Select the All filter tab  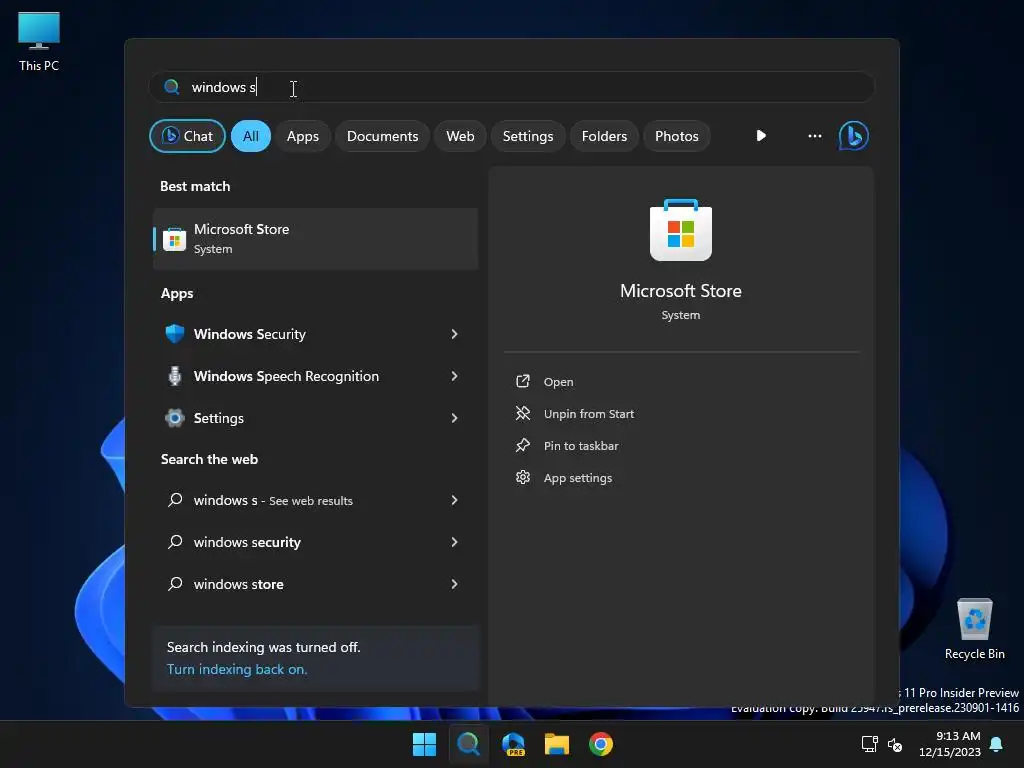[251, 136]
